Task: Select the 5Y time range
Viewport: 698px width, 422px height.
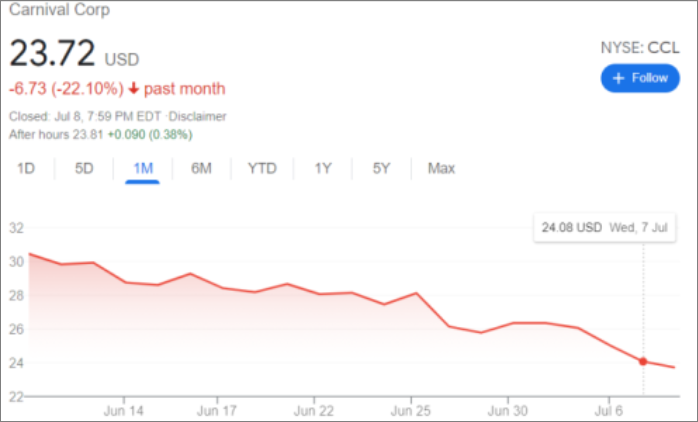Action: coord(381,168)
